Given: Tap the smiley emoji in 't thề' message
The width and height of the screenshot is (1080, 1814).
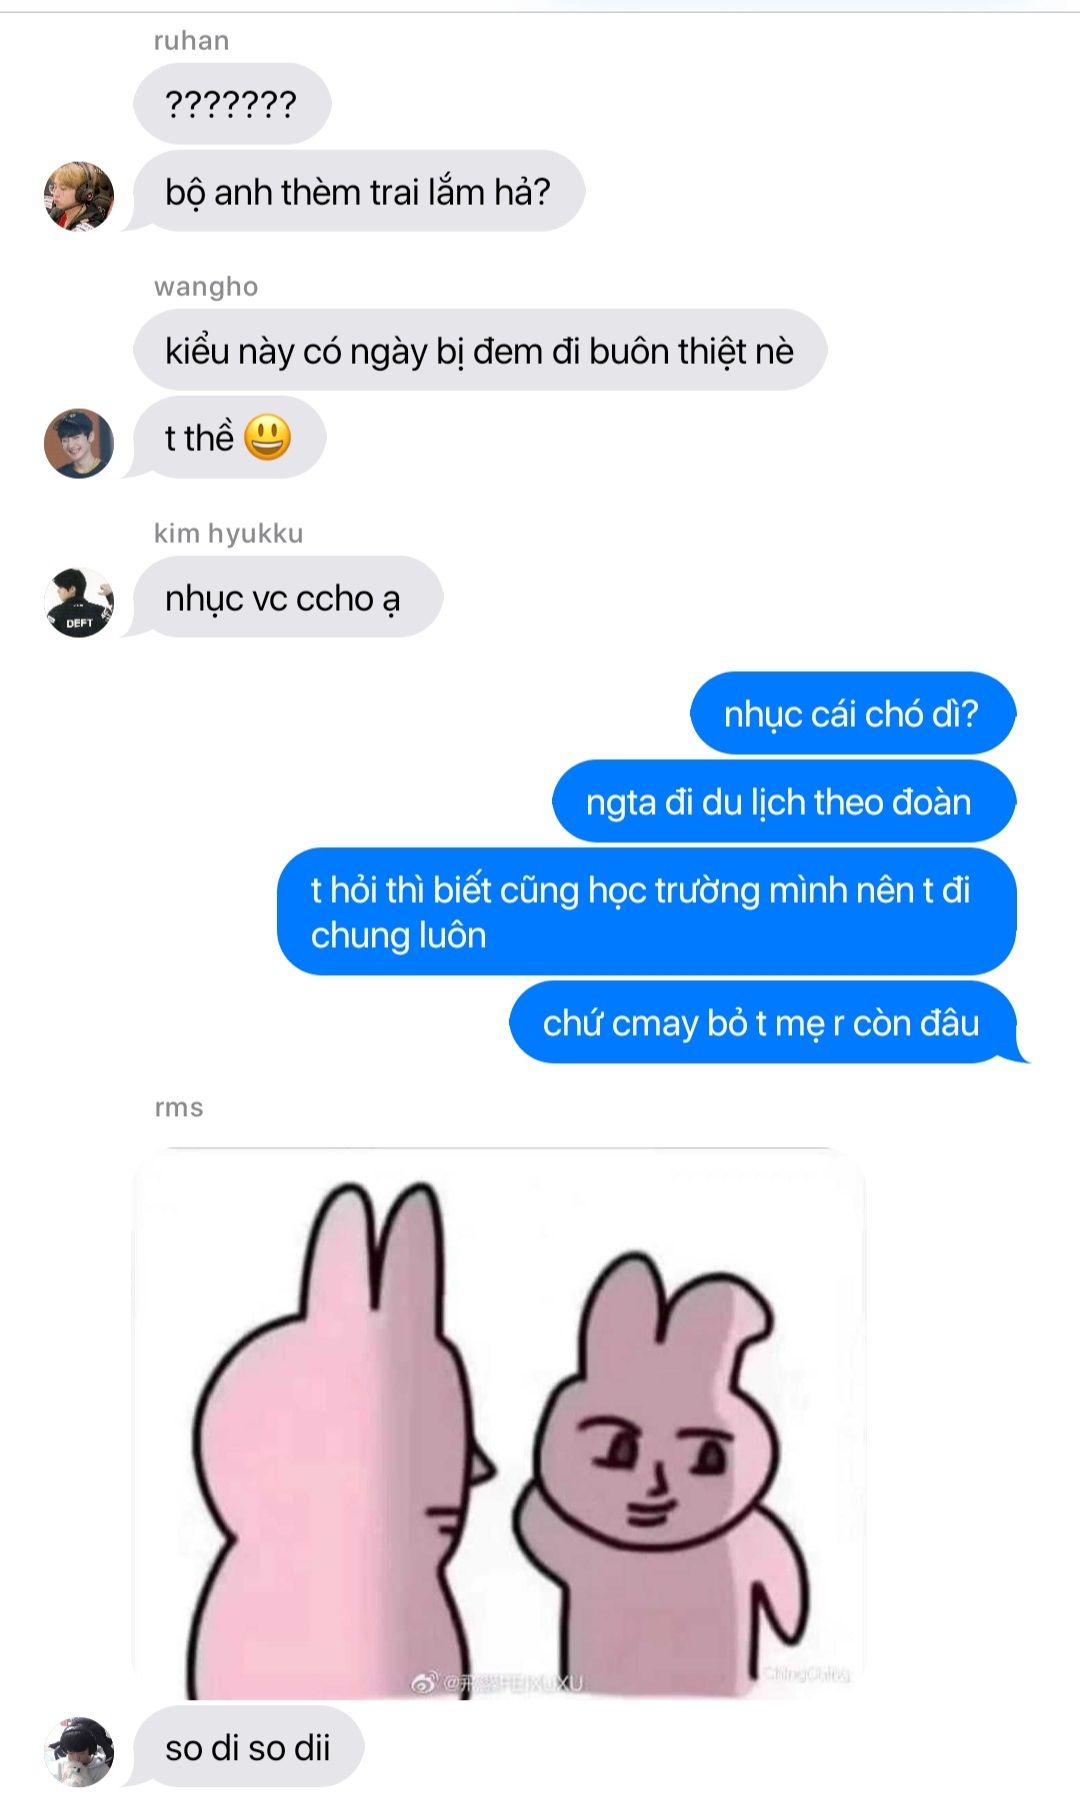Looking at the screenshot, I should 267,437.
